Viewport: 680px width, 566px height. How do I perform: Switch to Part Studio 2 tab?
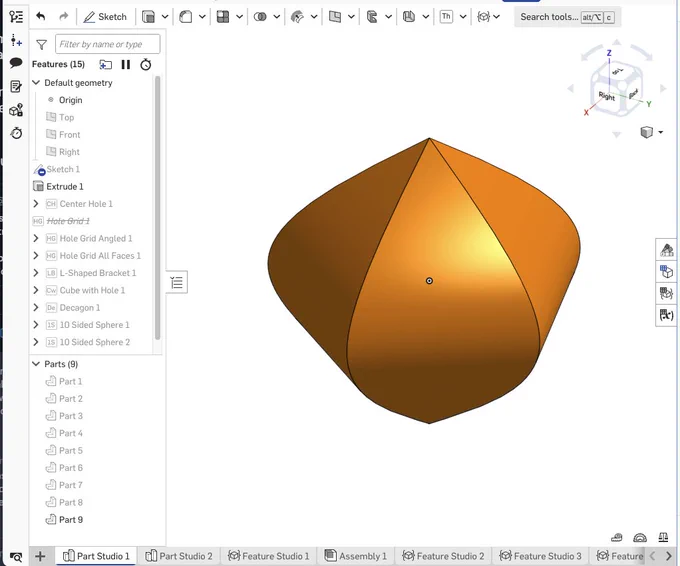click(x=179, y=556)
